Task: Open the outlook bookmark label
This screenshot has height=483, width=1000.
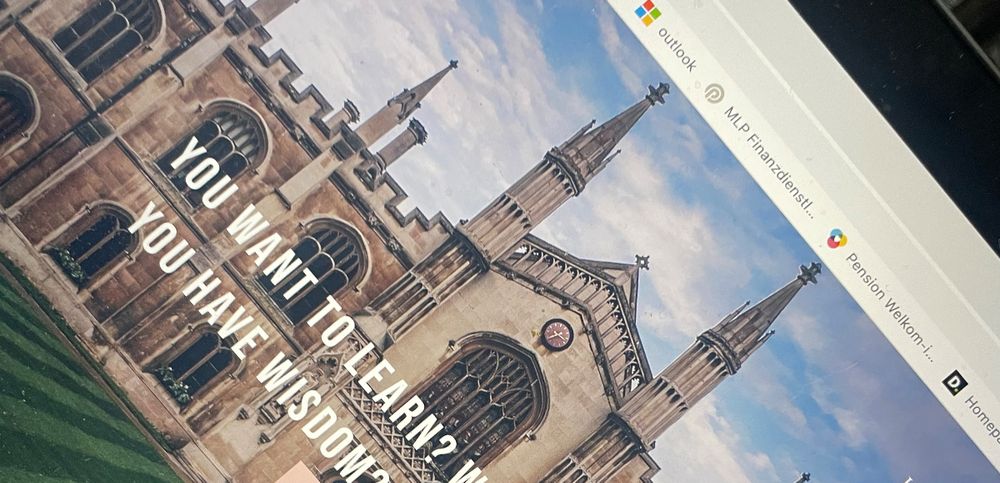Action: coord(677,49)
